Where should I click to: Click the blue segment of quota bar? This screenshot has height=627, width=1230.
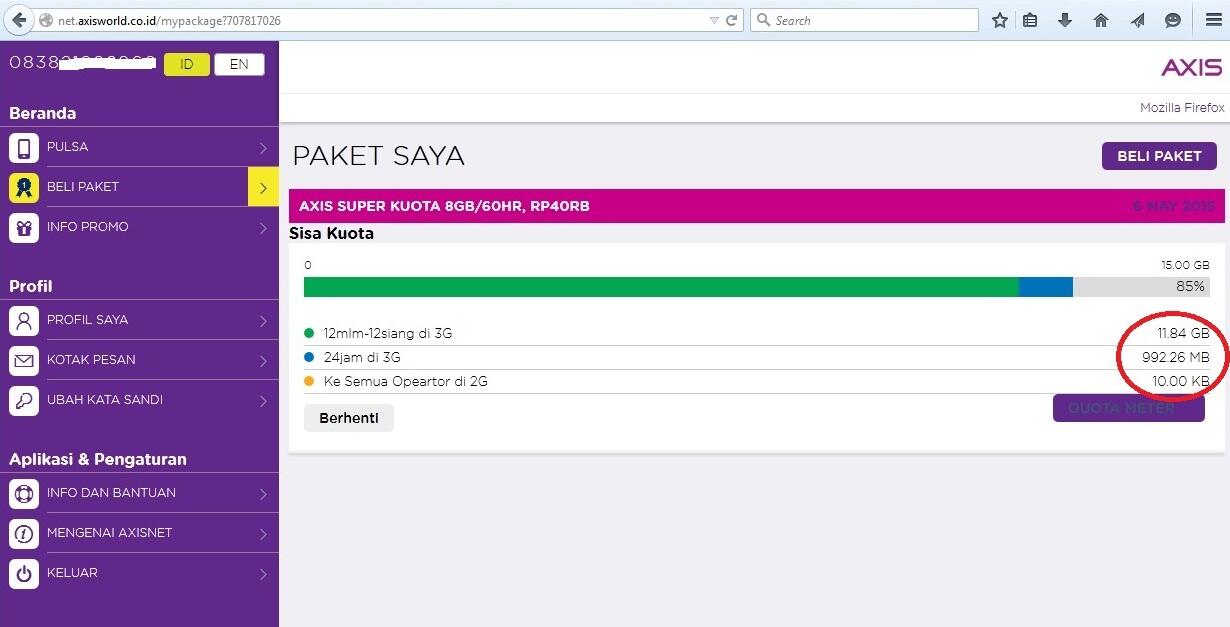tap(1046, 287)
